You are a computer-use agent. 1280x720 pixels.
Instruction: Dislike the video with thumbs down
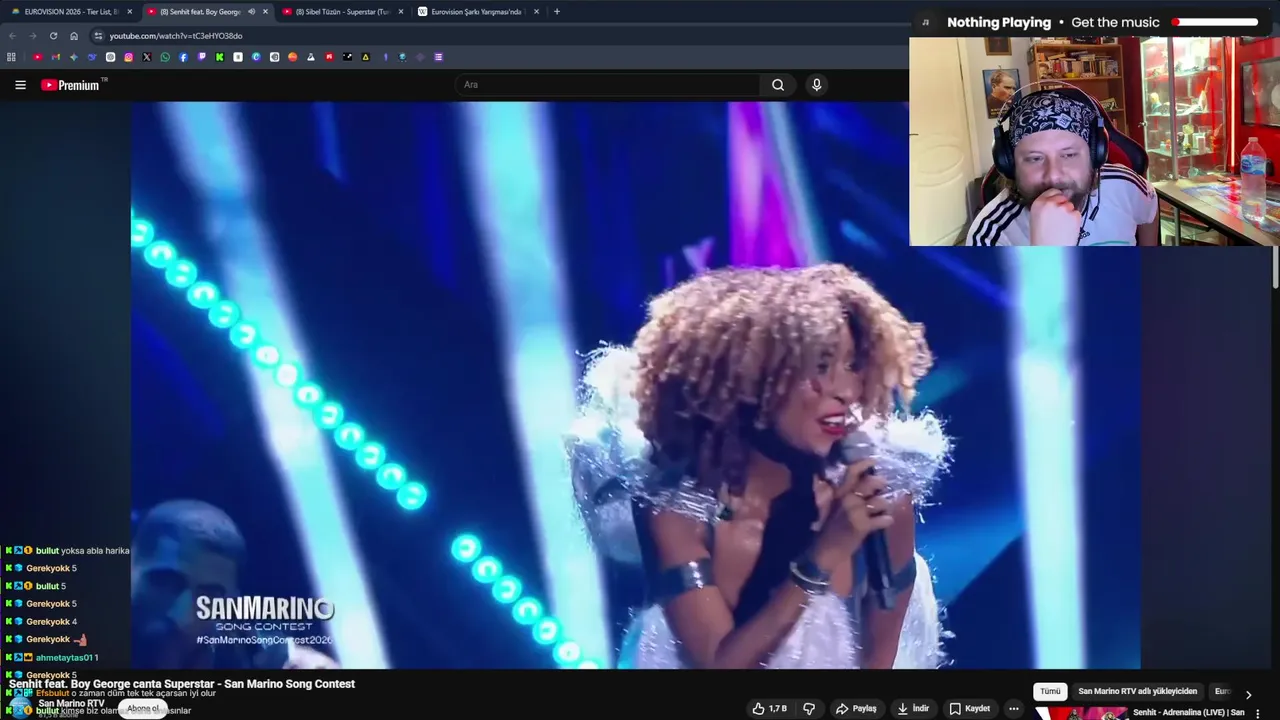(809, 708)
